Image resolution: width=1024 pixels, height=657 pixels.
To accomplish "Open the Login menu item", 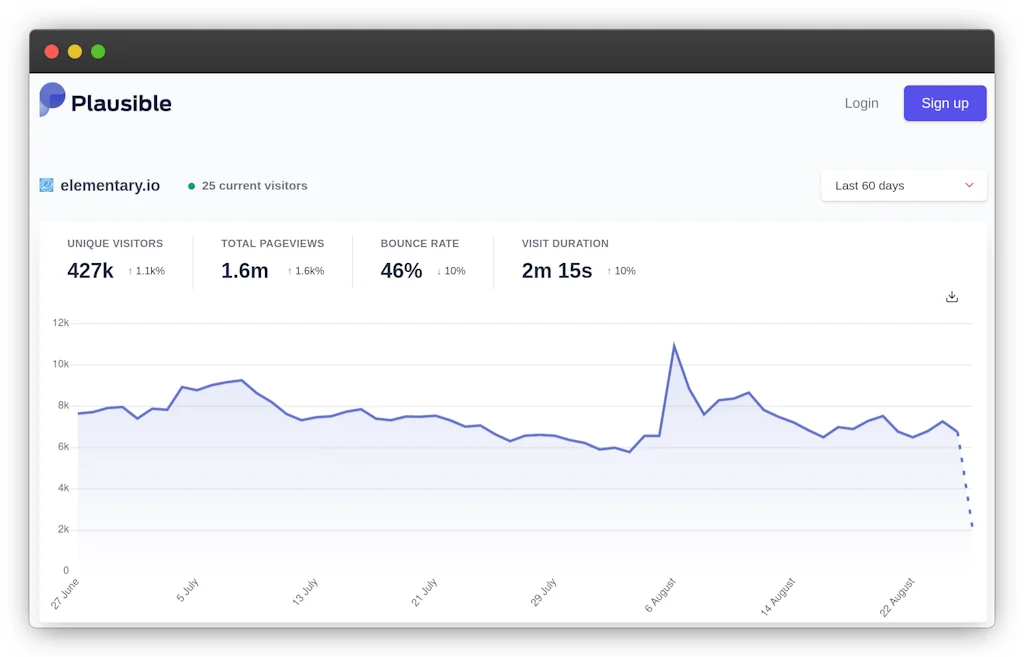I will (861, 103).
